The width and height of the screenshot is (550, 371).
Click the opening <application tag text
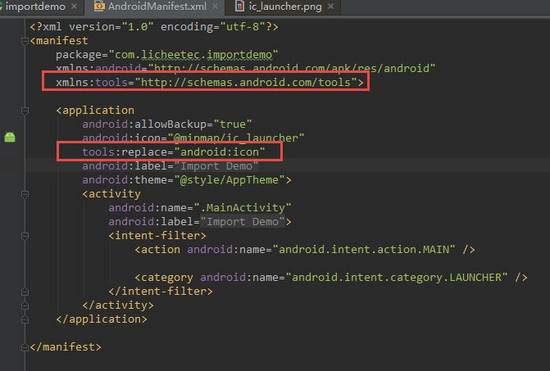tap(95, 110)
